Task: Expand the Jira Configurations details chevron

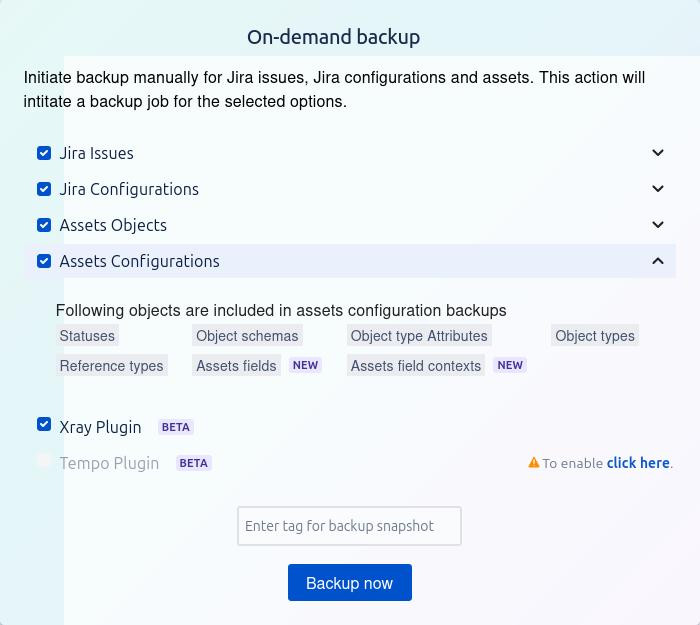Action: (658, 189)
